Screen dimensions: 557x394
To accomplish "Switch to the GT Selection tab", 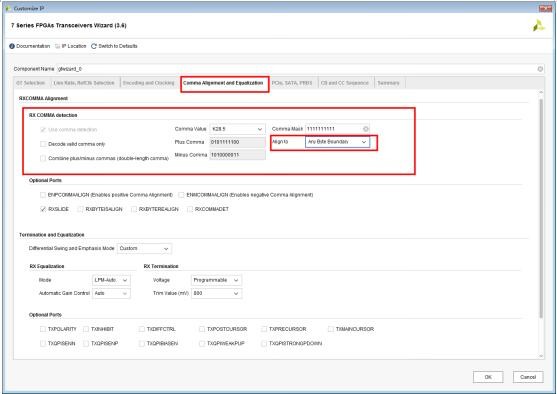I will click(31, 83).
